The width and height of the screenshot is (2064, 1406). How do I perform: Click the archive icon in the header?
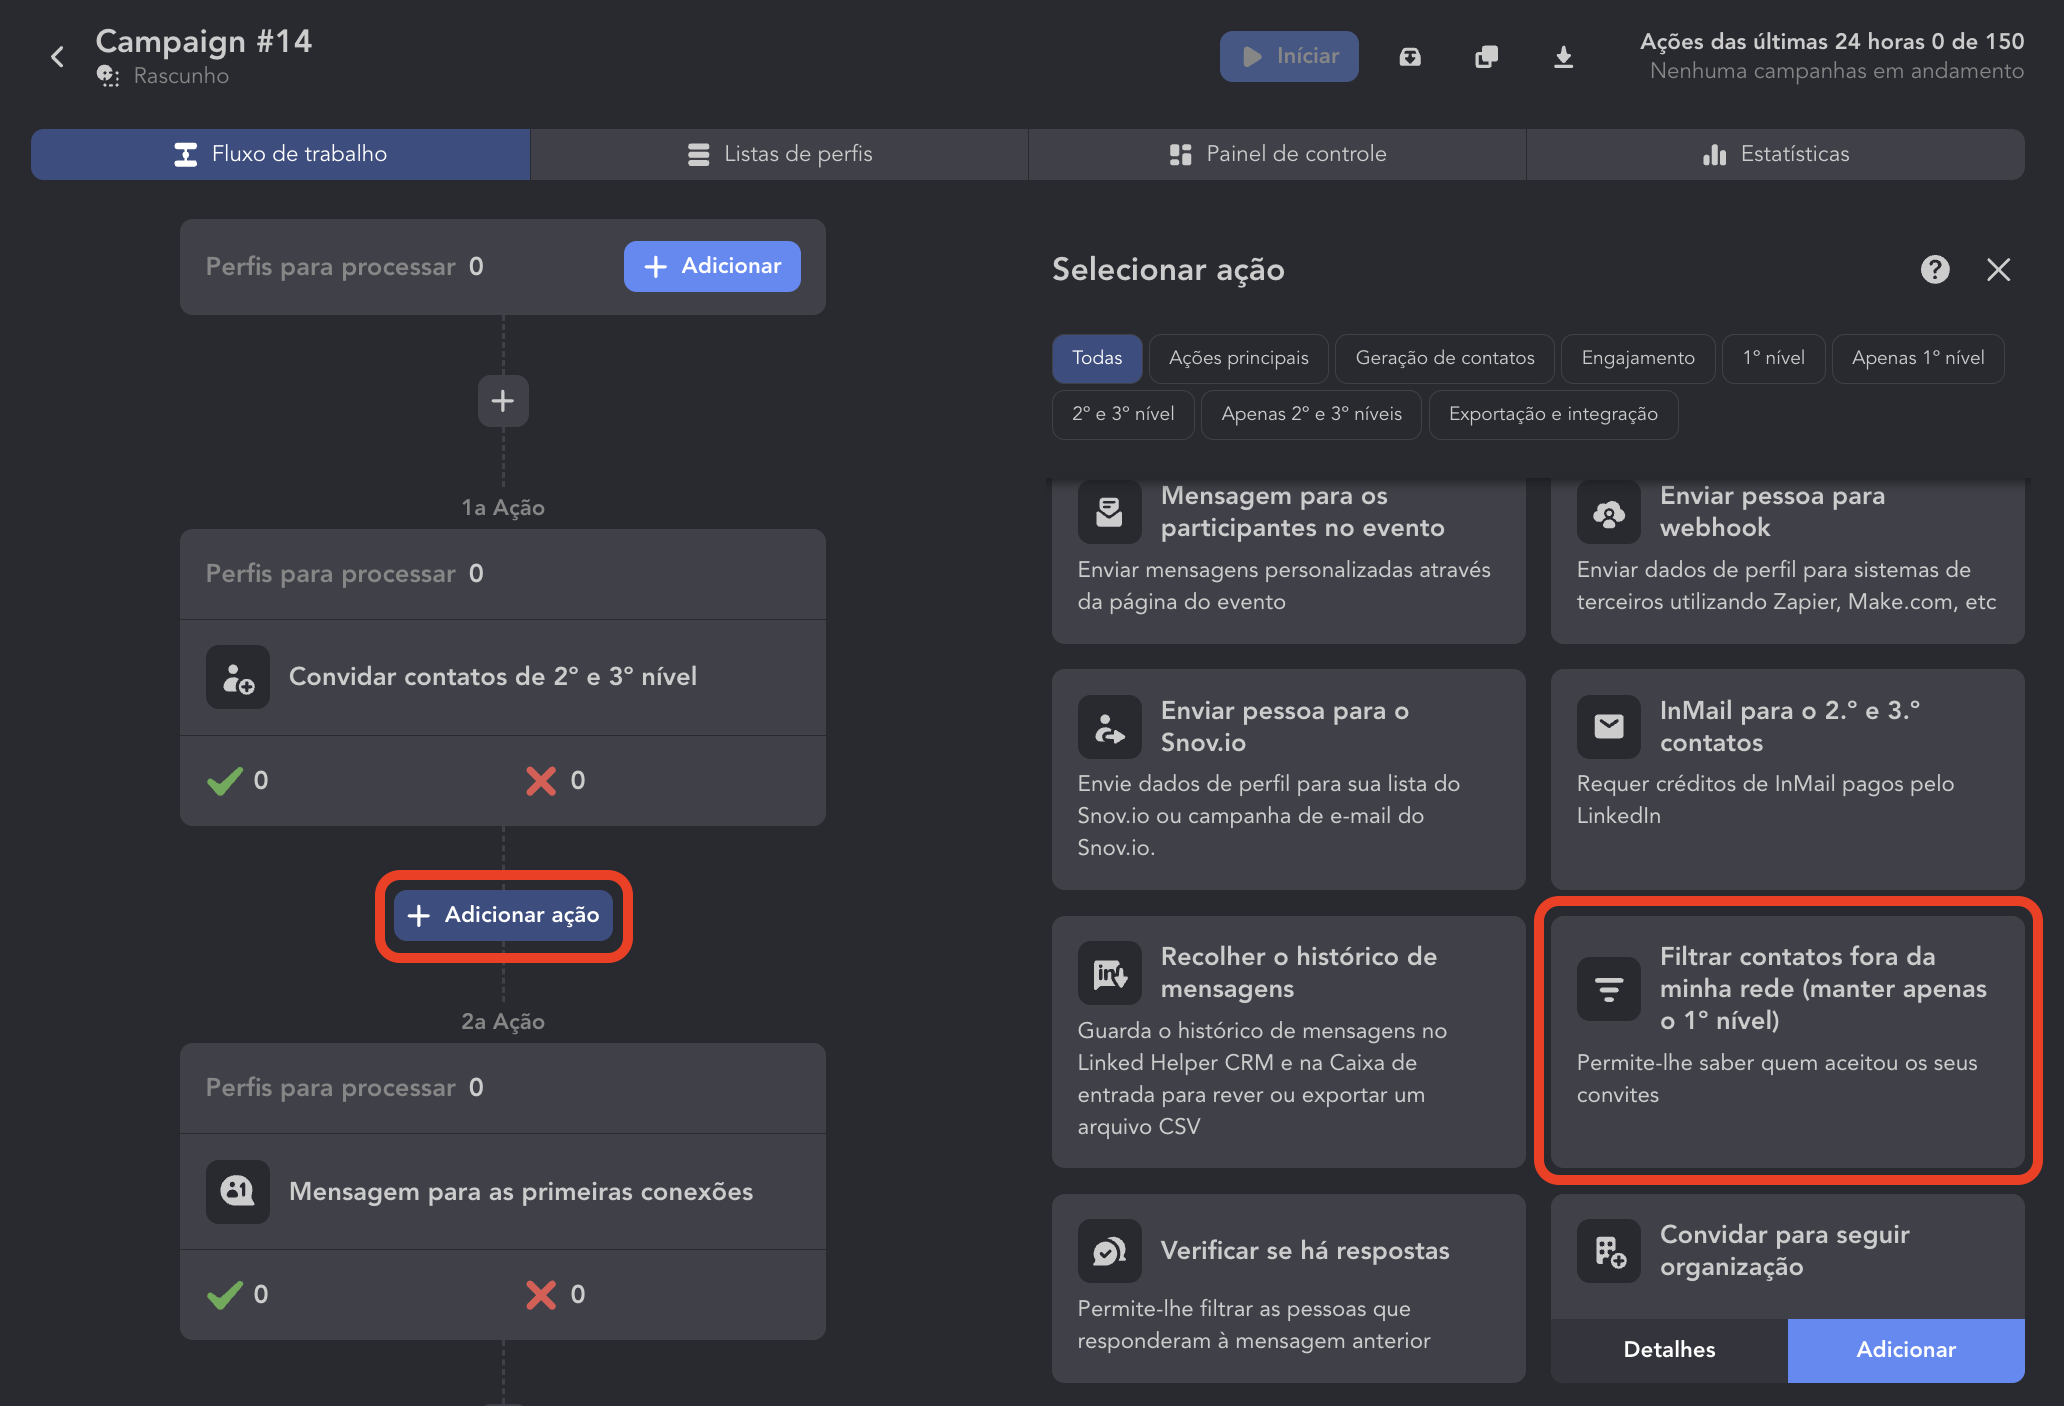pos(1410,57)
